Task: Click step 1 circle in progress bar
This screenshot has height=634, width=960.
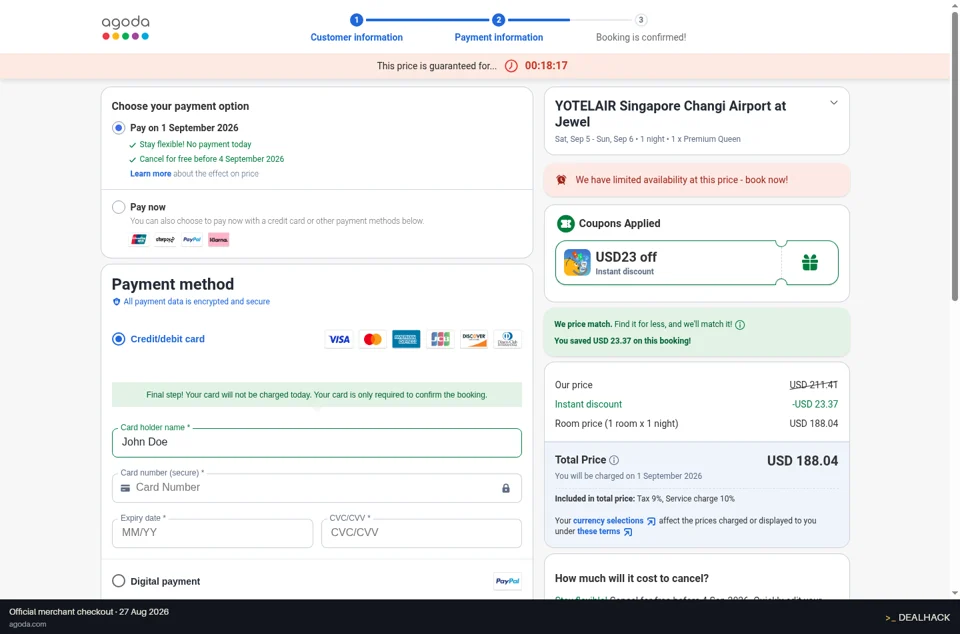Action: [x=356, y=20]
